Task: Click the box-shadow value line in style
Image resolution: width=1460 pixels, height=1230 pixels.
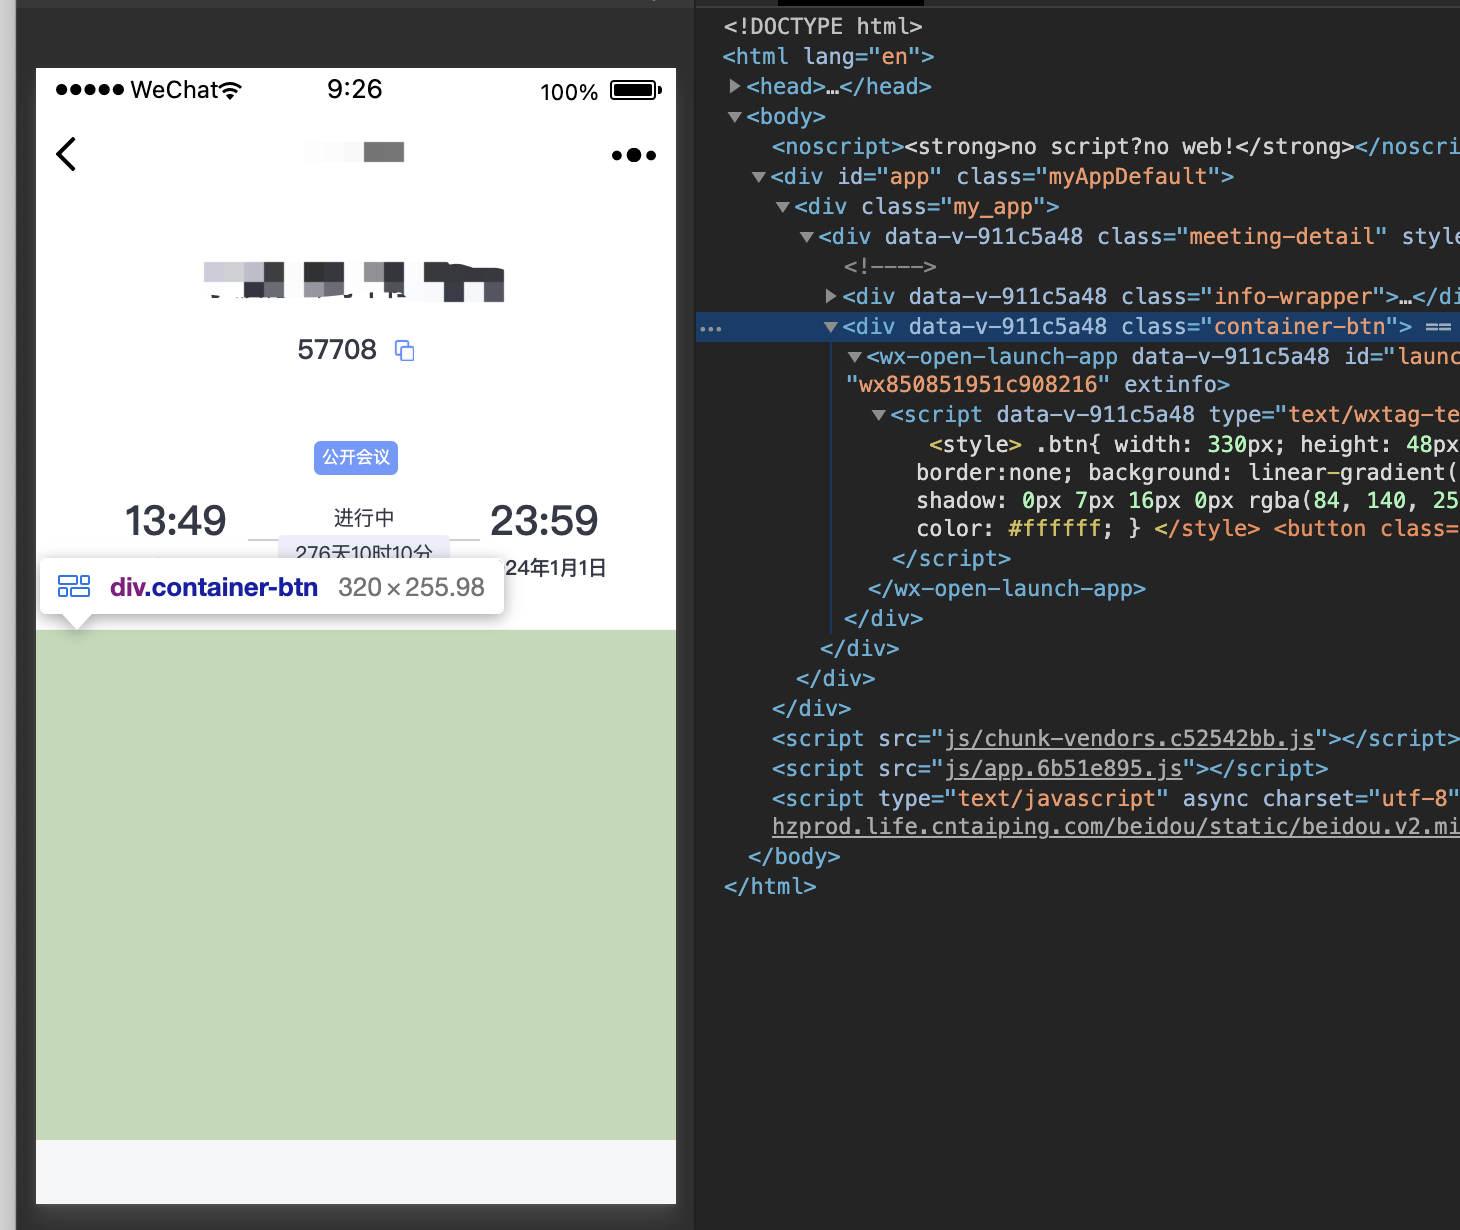Action: [1188, 500]
